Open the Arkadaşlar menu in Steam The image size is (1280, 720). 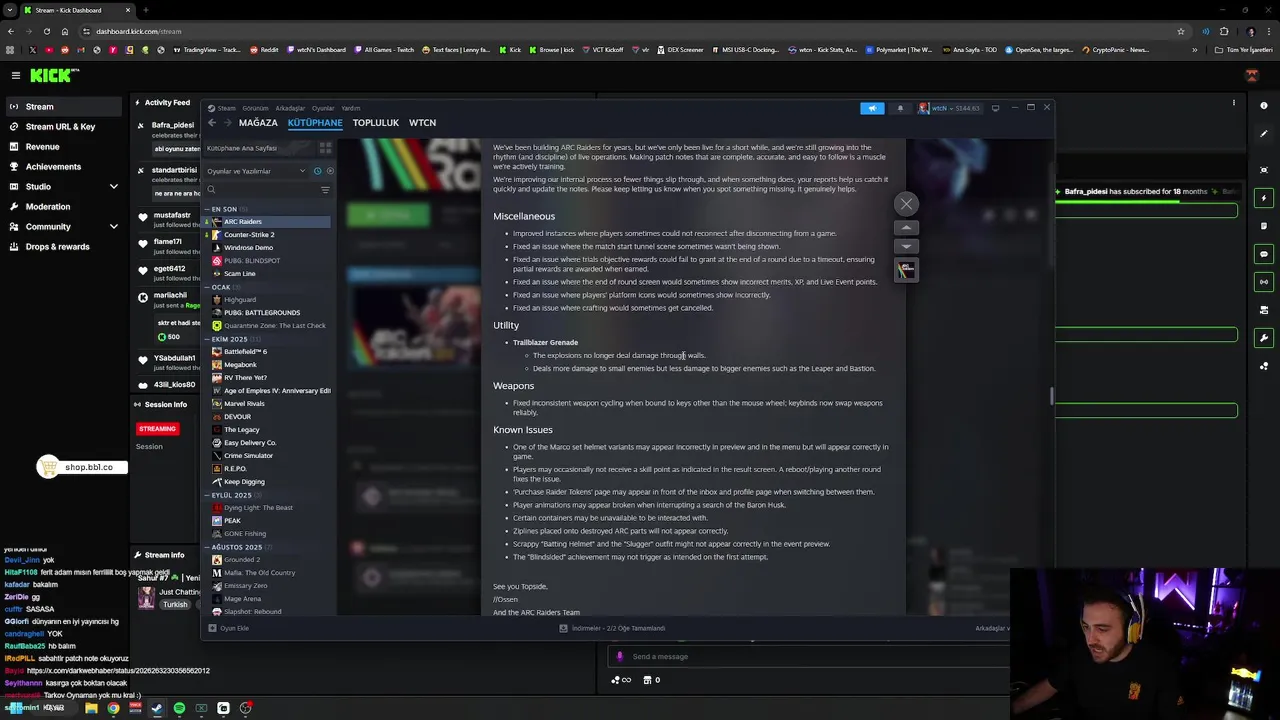(x=290, y=108)
